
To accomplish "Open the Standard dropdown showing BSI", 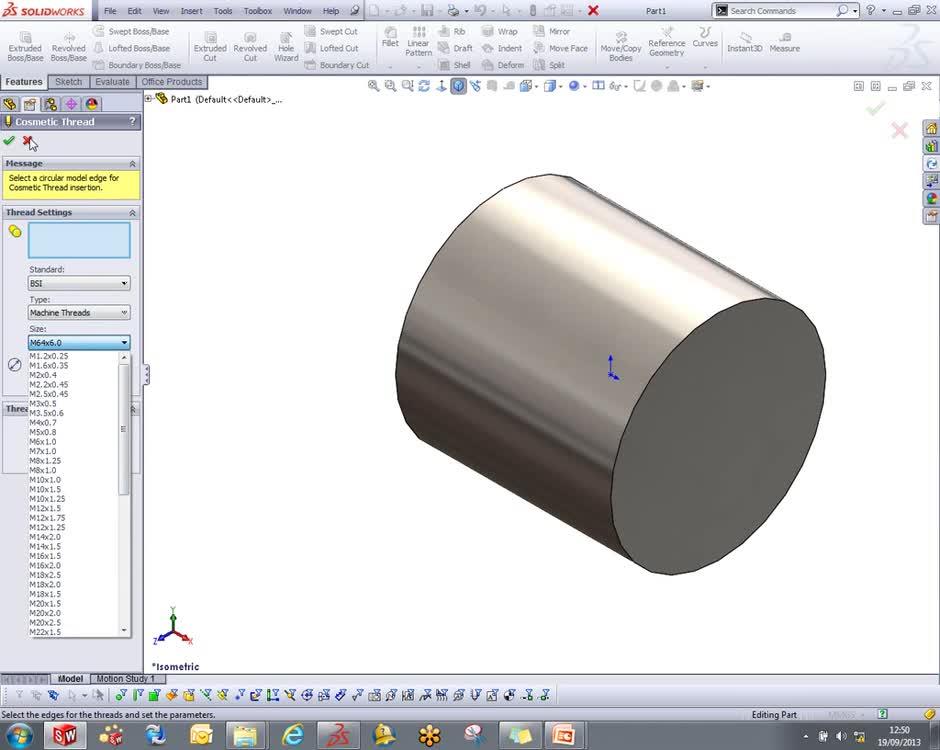I will point(79,284).
